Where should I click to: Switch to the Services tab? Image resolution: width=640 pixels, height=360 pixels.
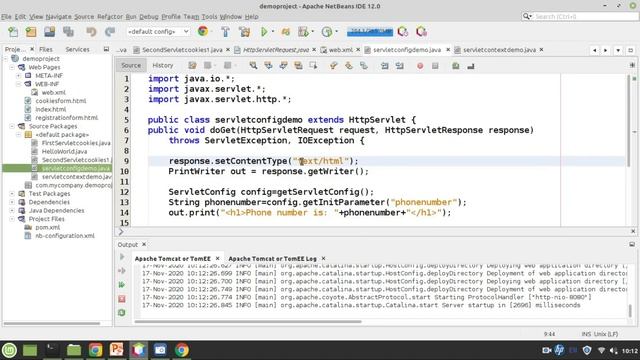point(78,49)
